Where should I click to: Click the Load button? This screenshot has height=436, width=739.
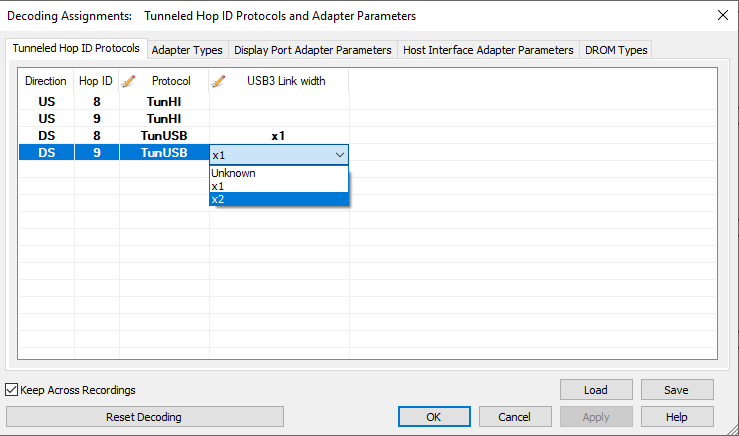click(x=596, y=390)
